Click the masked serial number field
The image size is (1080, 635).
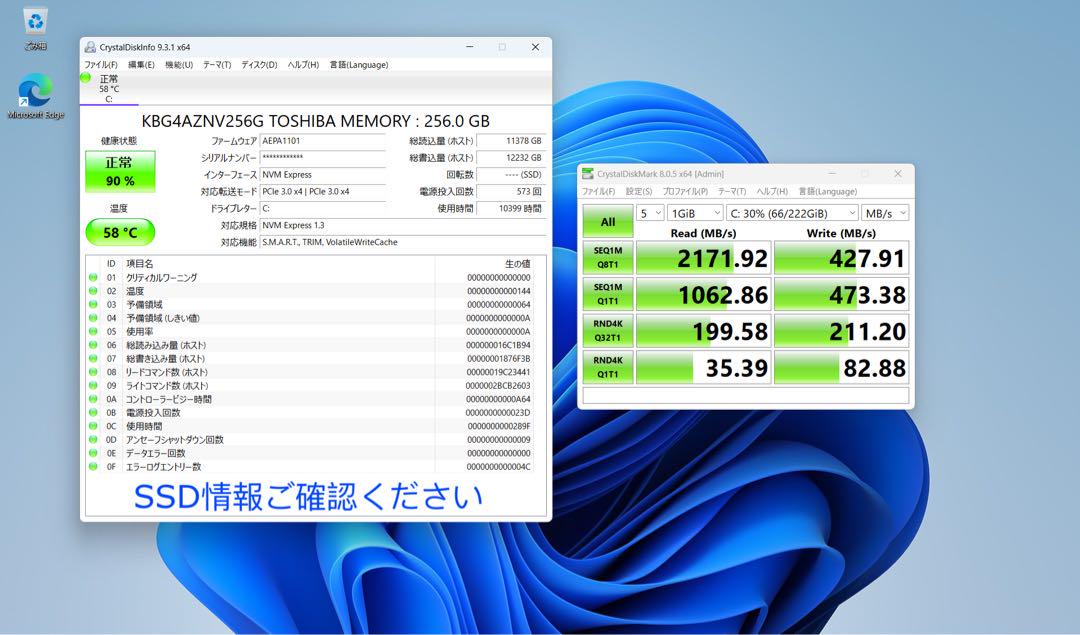coord(322,158)
